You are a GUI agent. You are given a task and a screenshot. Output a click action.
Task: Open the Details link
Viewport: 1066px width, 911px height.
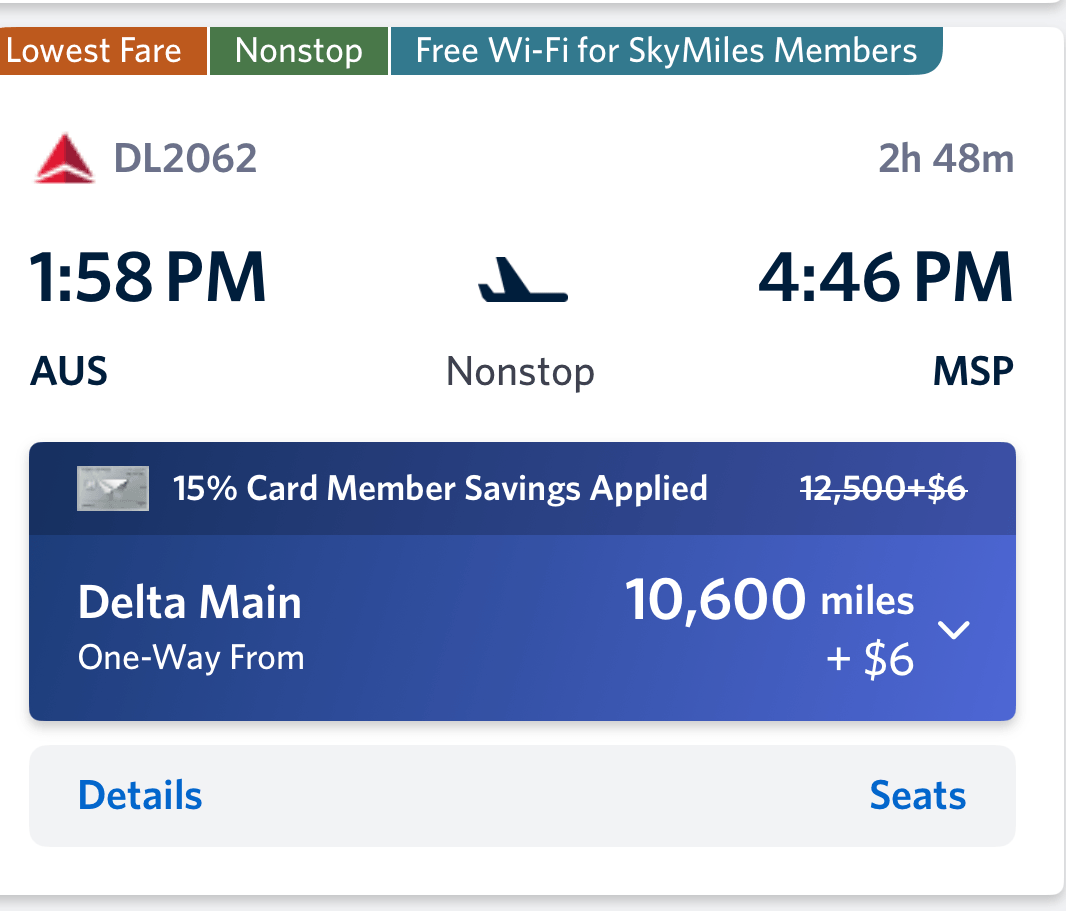140,795
